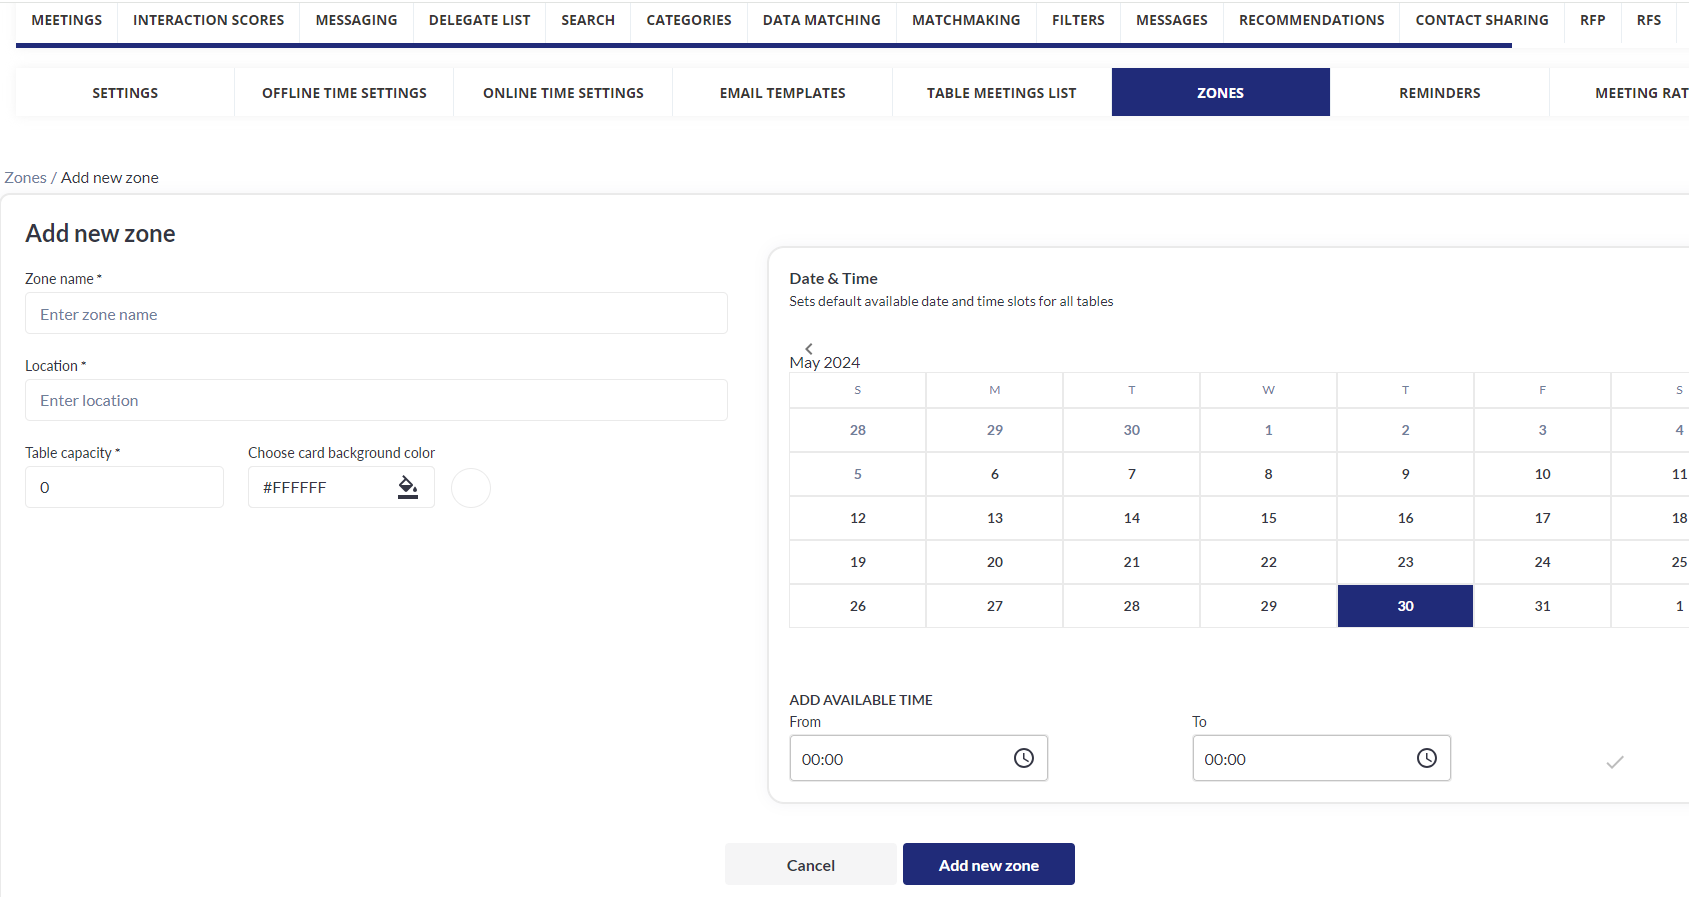Screen dimensions: 1689x897
Task: Pick May 31 in the calendar
Action: point(1542,606)
